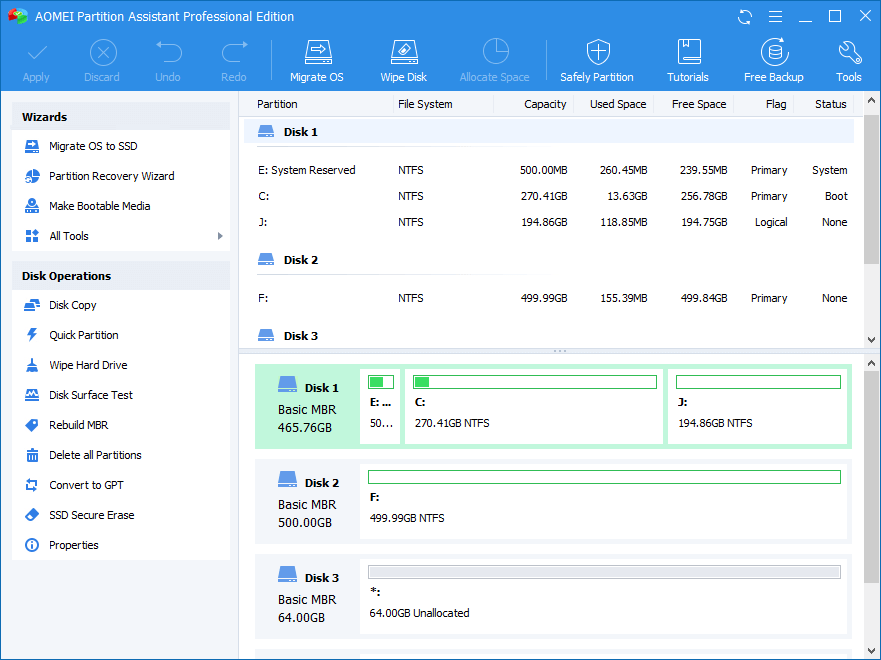Click the partition list scroll up arrow
This screenshot has height=660, width=881.
[x=871, y=101]
